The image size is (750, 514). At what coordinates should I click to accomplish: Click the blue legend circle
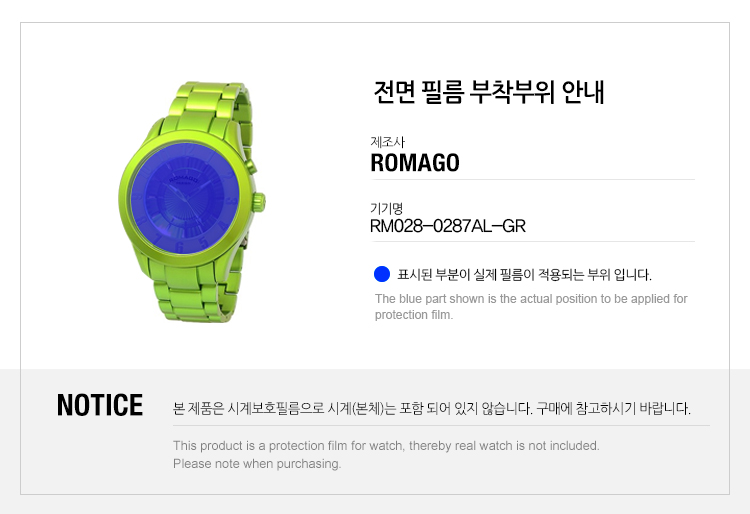click(382, 274)
